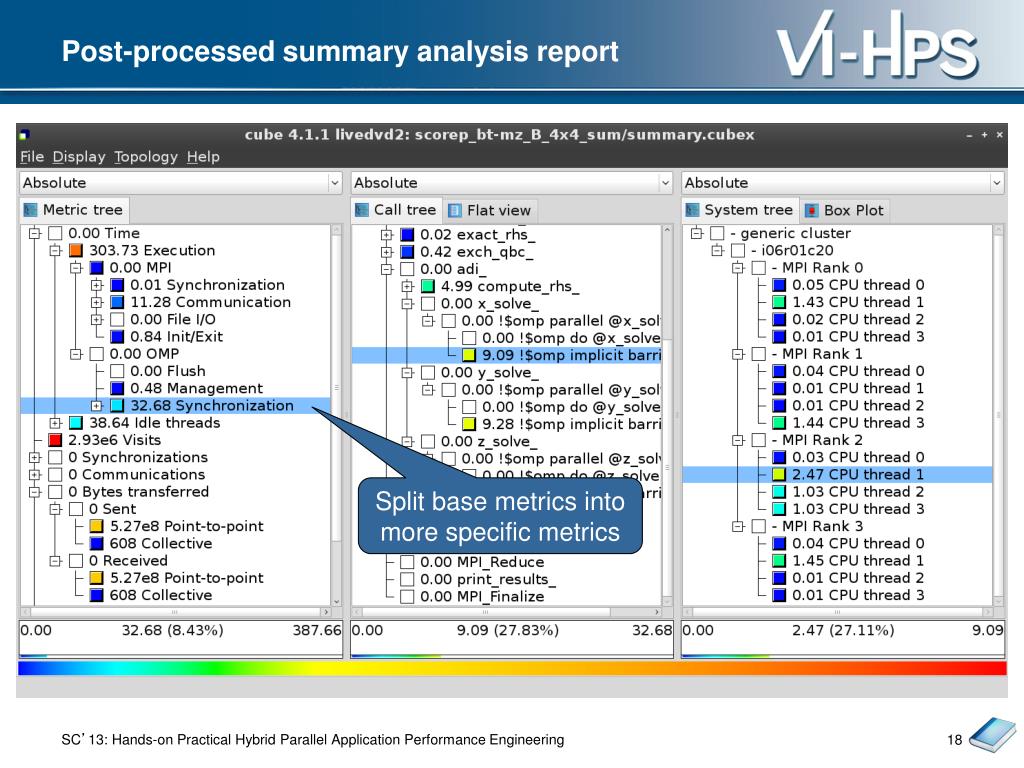Open the File menu
The height and width of the screenshot is (768, 1024).
(32, 157)
